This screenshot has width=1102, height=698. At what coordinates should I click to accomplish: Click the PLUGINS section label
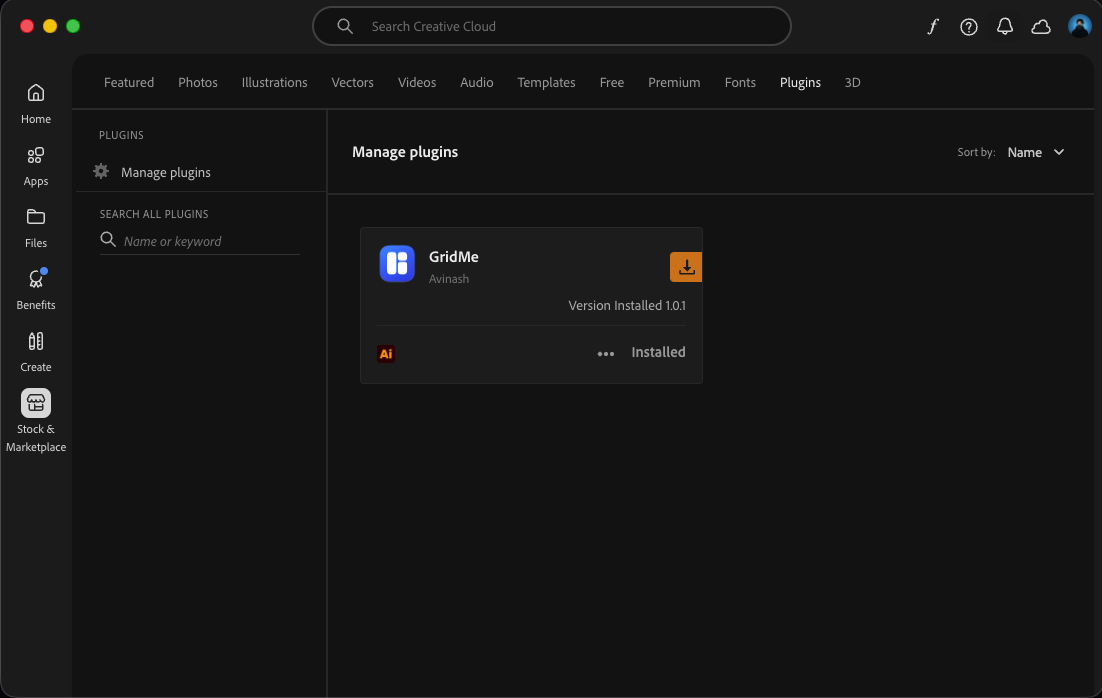click(x=121, y=135)
